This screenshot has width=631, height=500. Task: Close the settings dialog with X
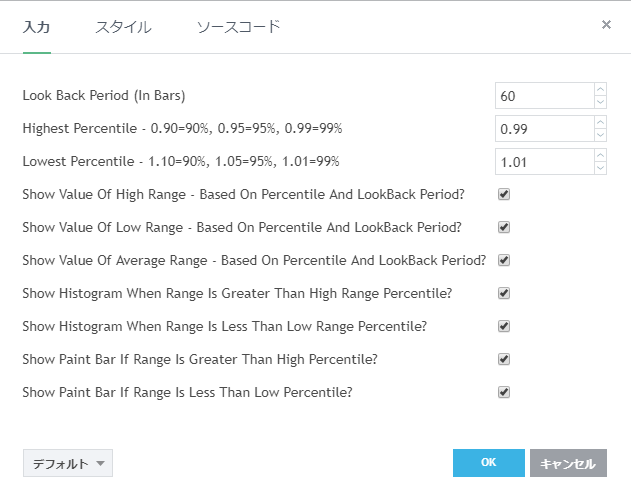click(x=606, y=25)
